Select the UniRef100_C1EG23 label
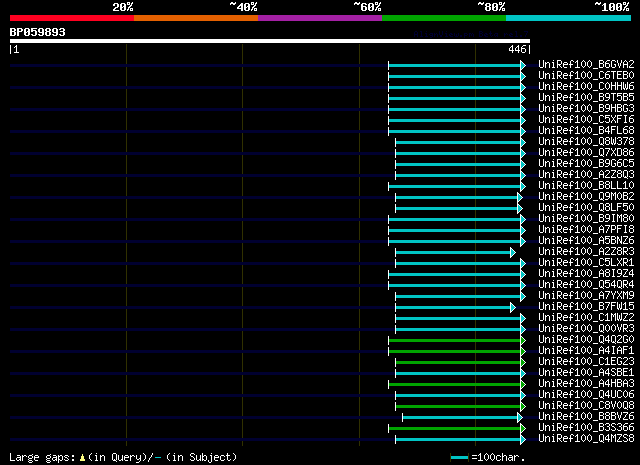The height and width of the screenshot is (465, 640). pyautogui.click(x=586, y=362)
